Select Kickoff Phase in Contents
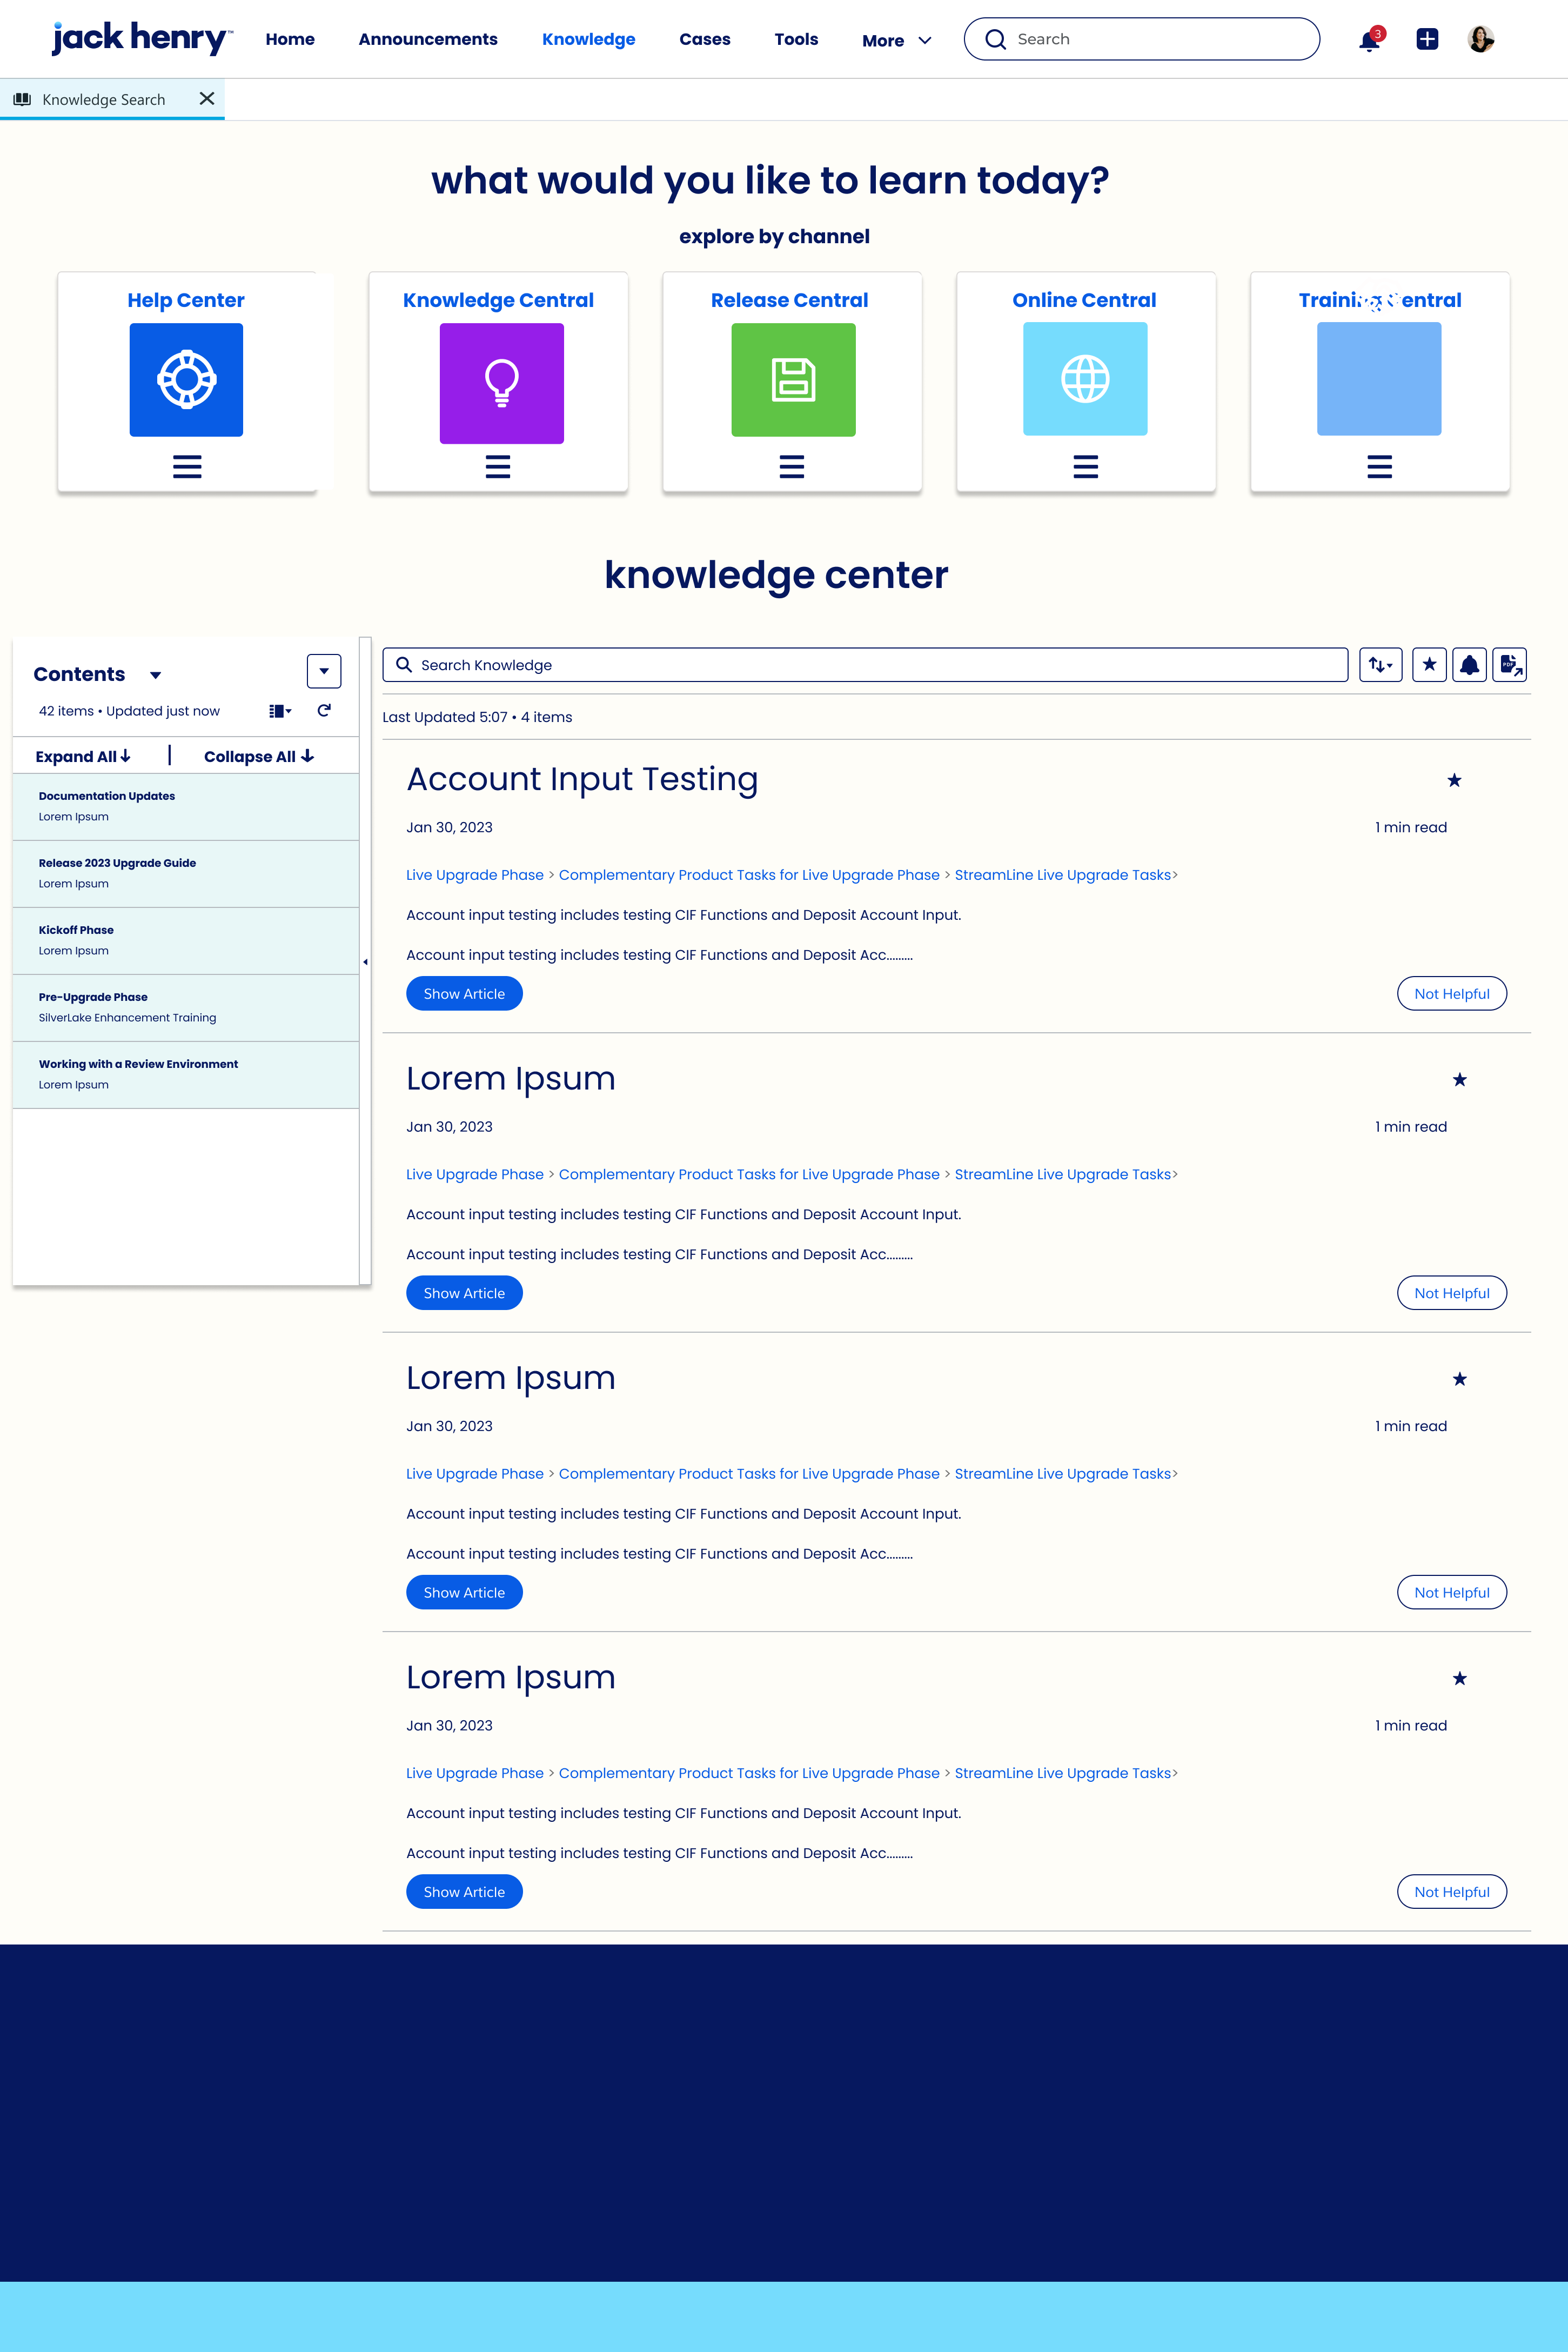This screenshot has width=1568, height=2352. (186, 941)
